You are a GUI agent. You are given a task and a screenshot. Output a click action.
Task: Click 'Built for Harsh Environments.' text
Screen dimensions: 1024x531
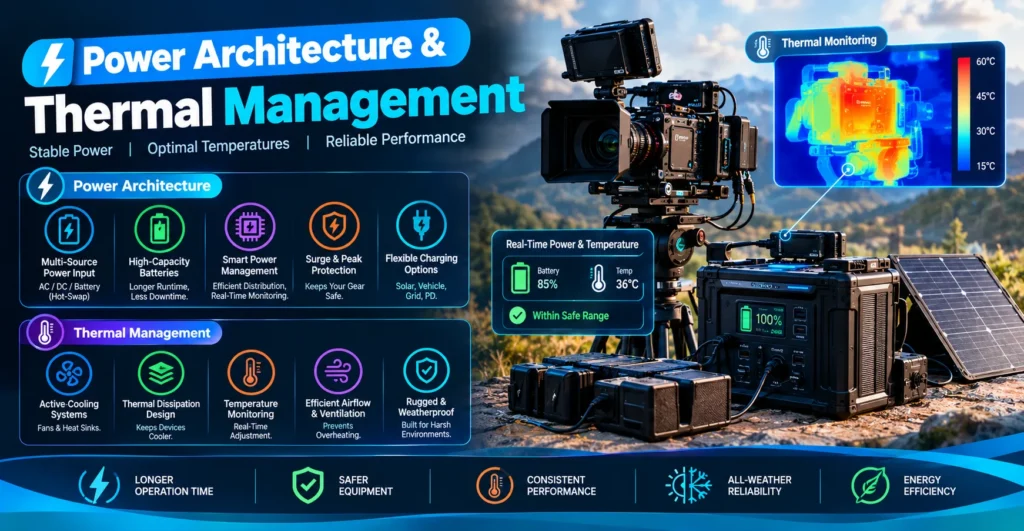(x=426, y=429)
